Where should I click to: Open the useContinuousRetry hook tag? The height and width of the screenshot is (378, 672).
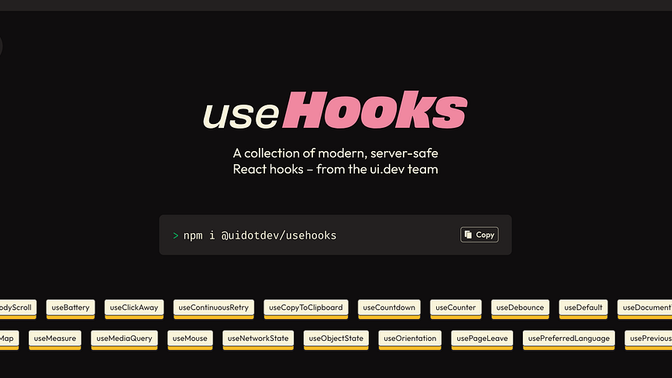tap(213, 309)
